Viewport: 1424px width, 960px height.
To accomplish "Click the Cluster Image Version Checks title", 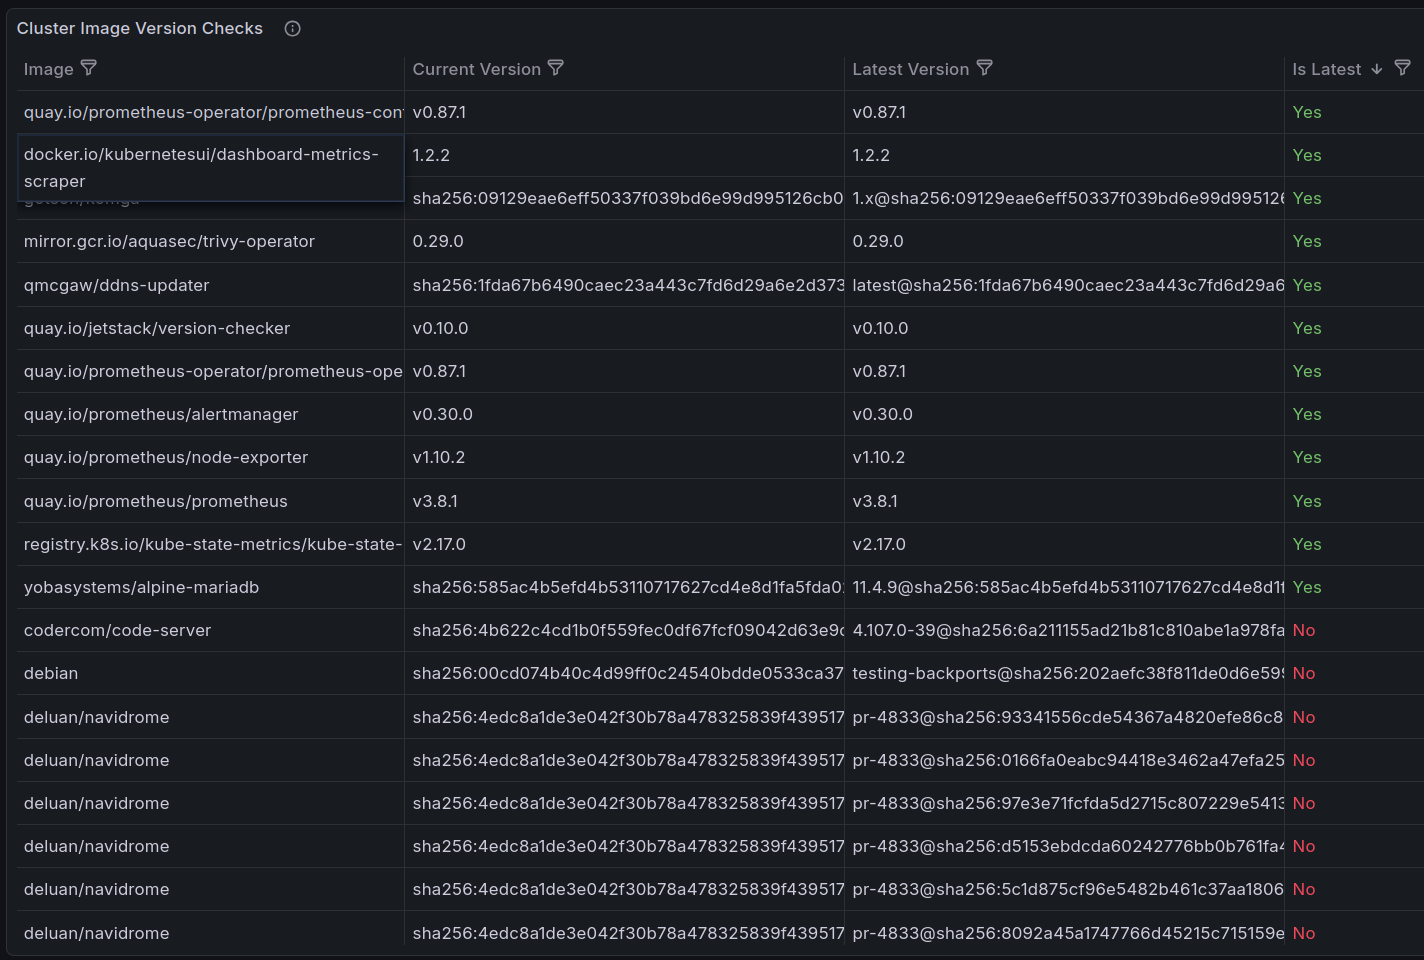I will (140, 28).
